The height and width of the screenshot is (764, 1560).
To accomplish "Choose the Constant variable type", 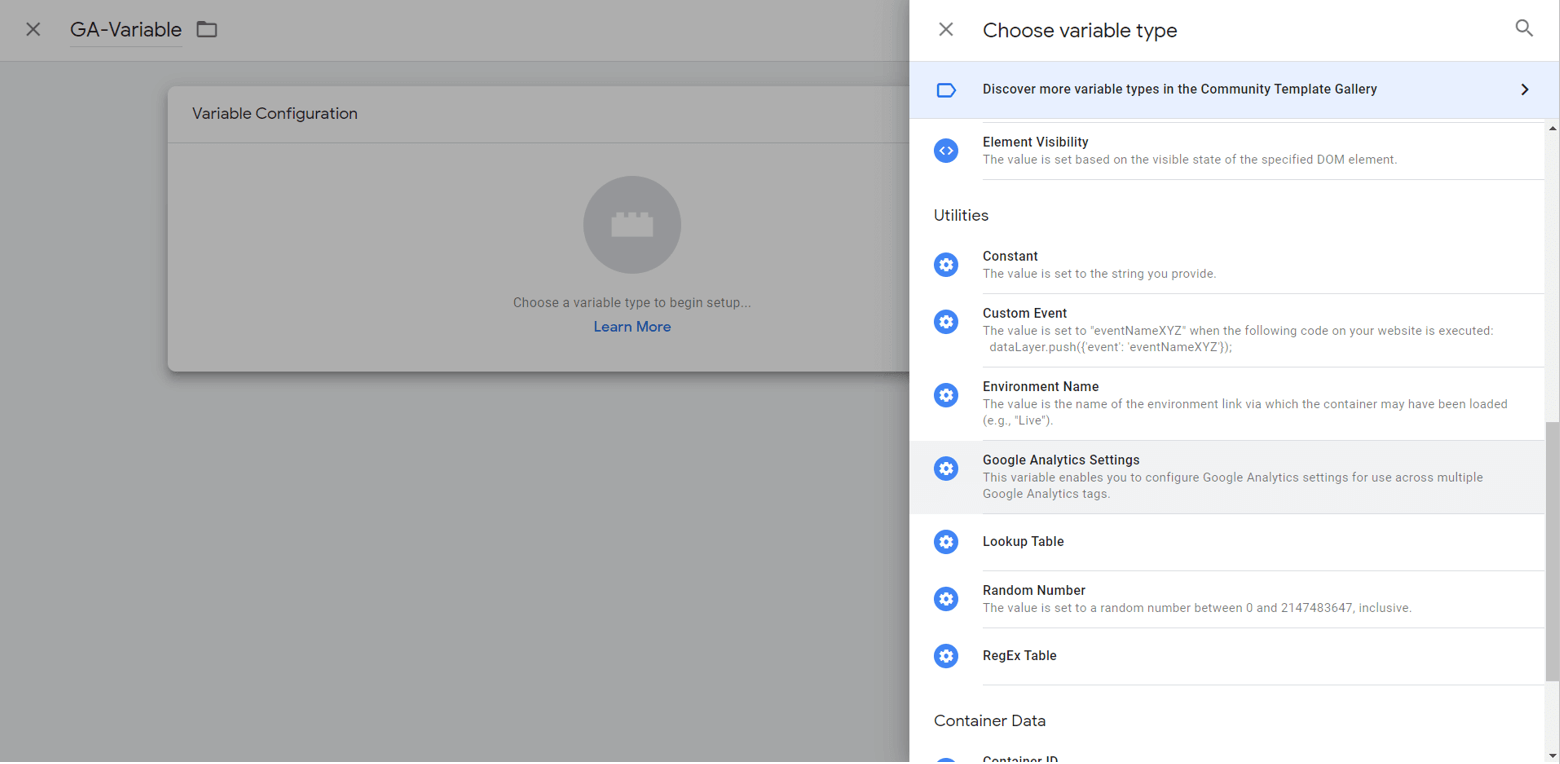I will click(1227, 265).
